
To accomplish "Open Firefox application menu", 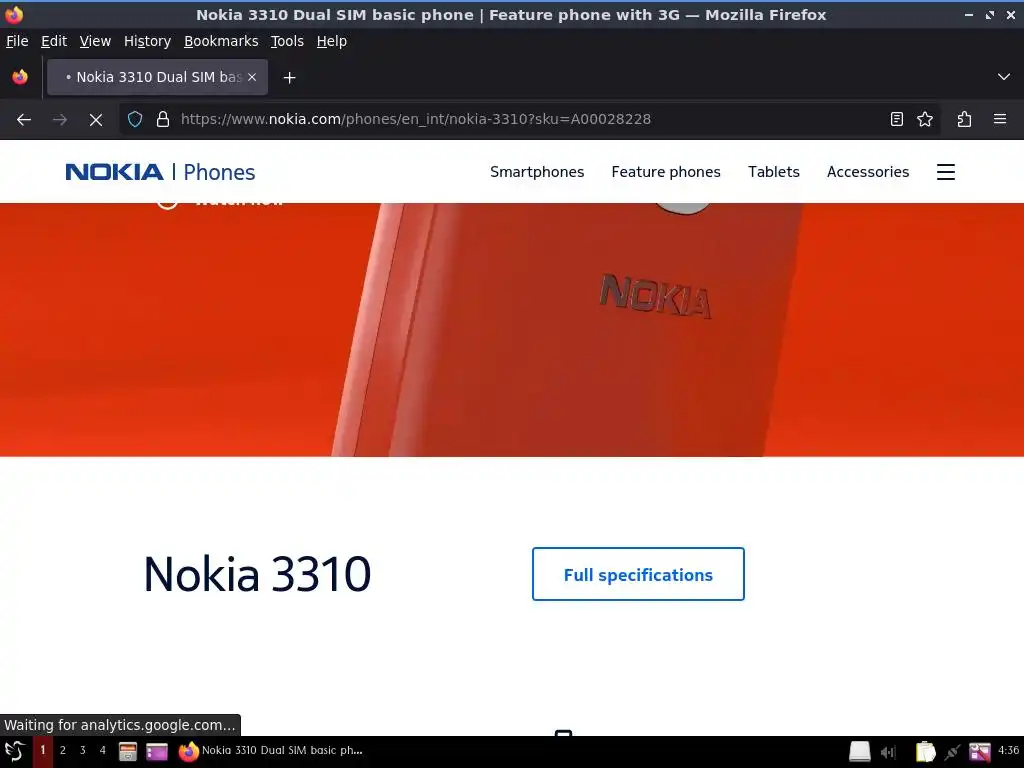I will 1000,120.
